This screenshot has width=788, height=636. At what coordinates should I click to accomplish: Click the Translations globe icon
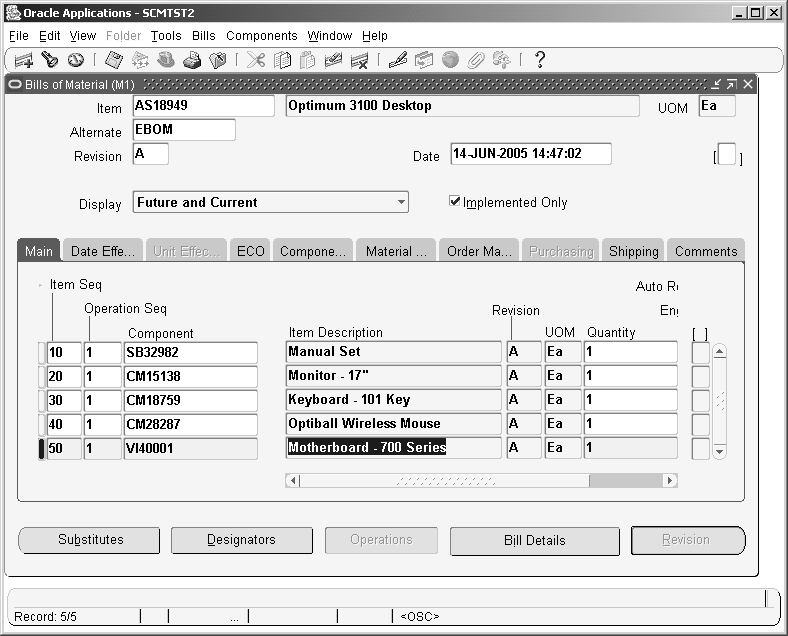coord(450,60)
